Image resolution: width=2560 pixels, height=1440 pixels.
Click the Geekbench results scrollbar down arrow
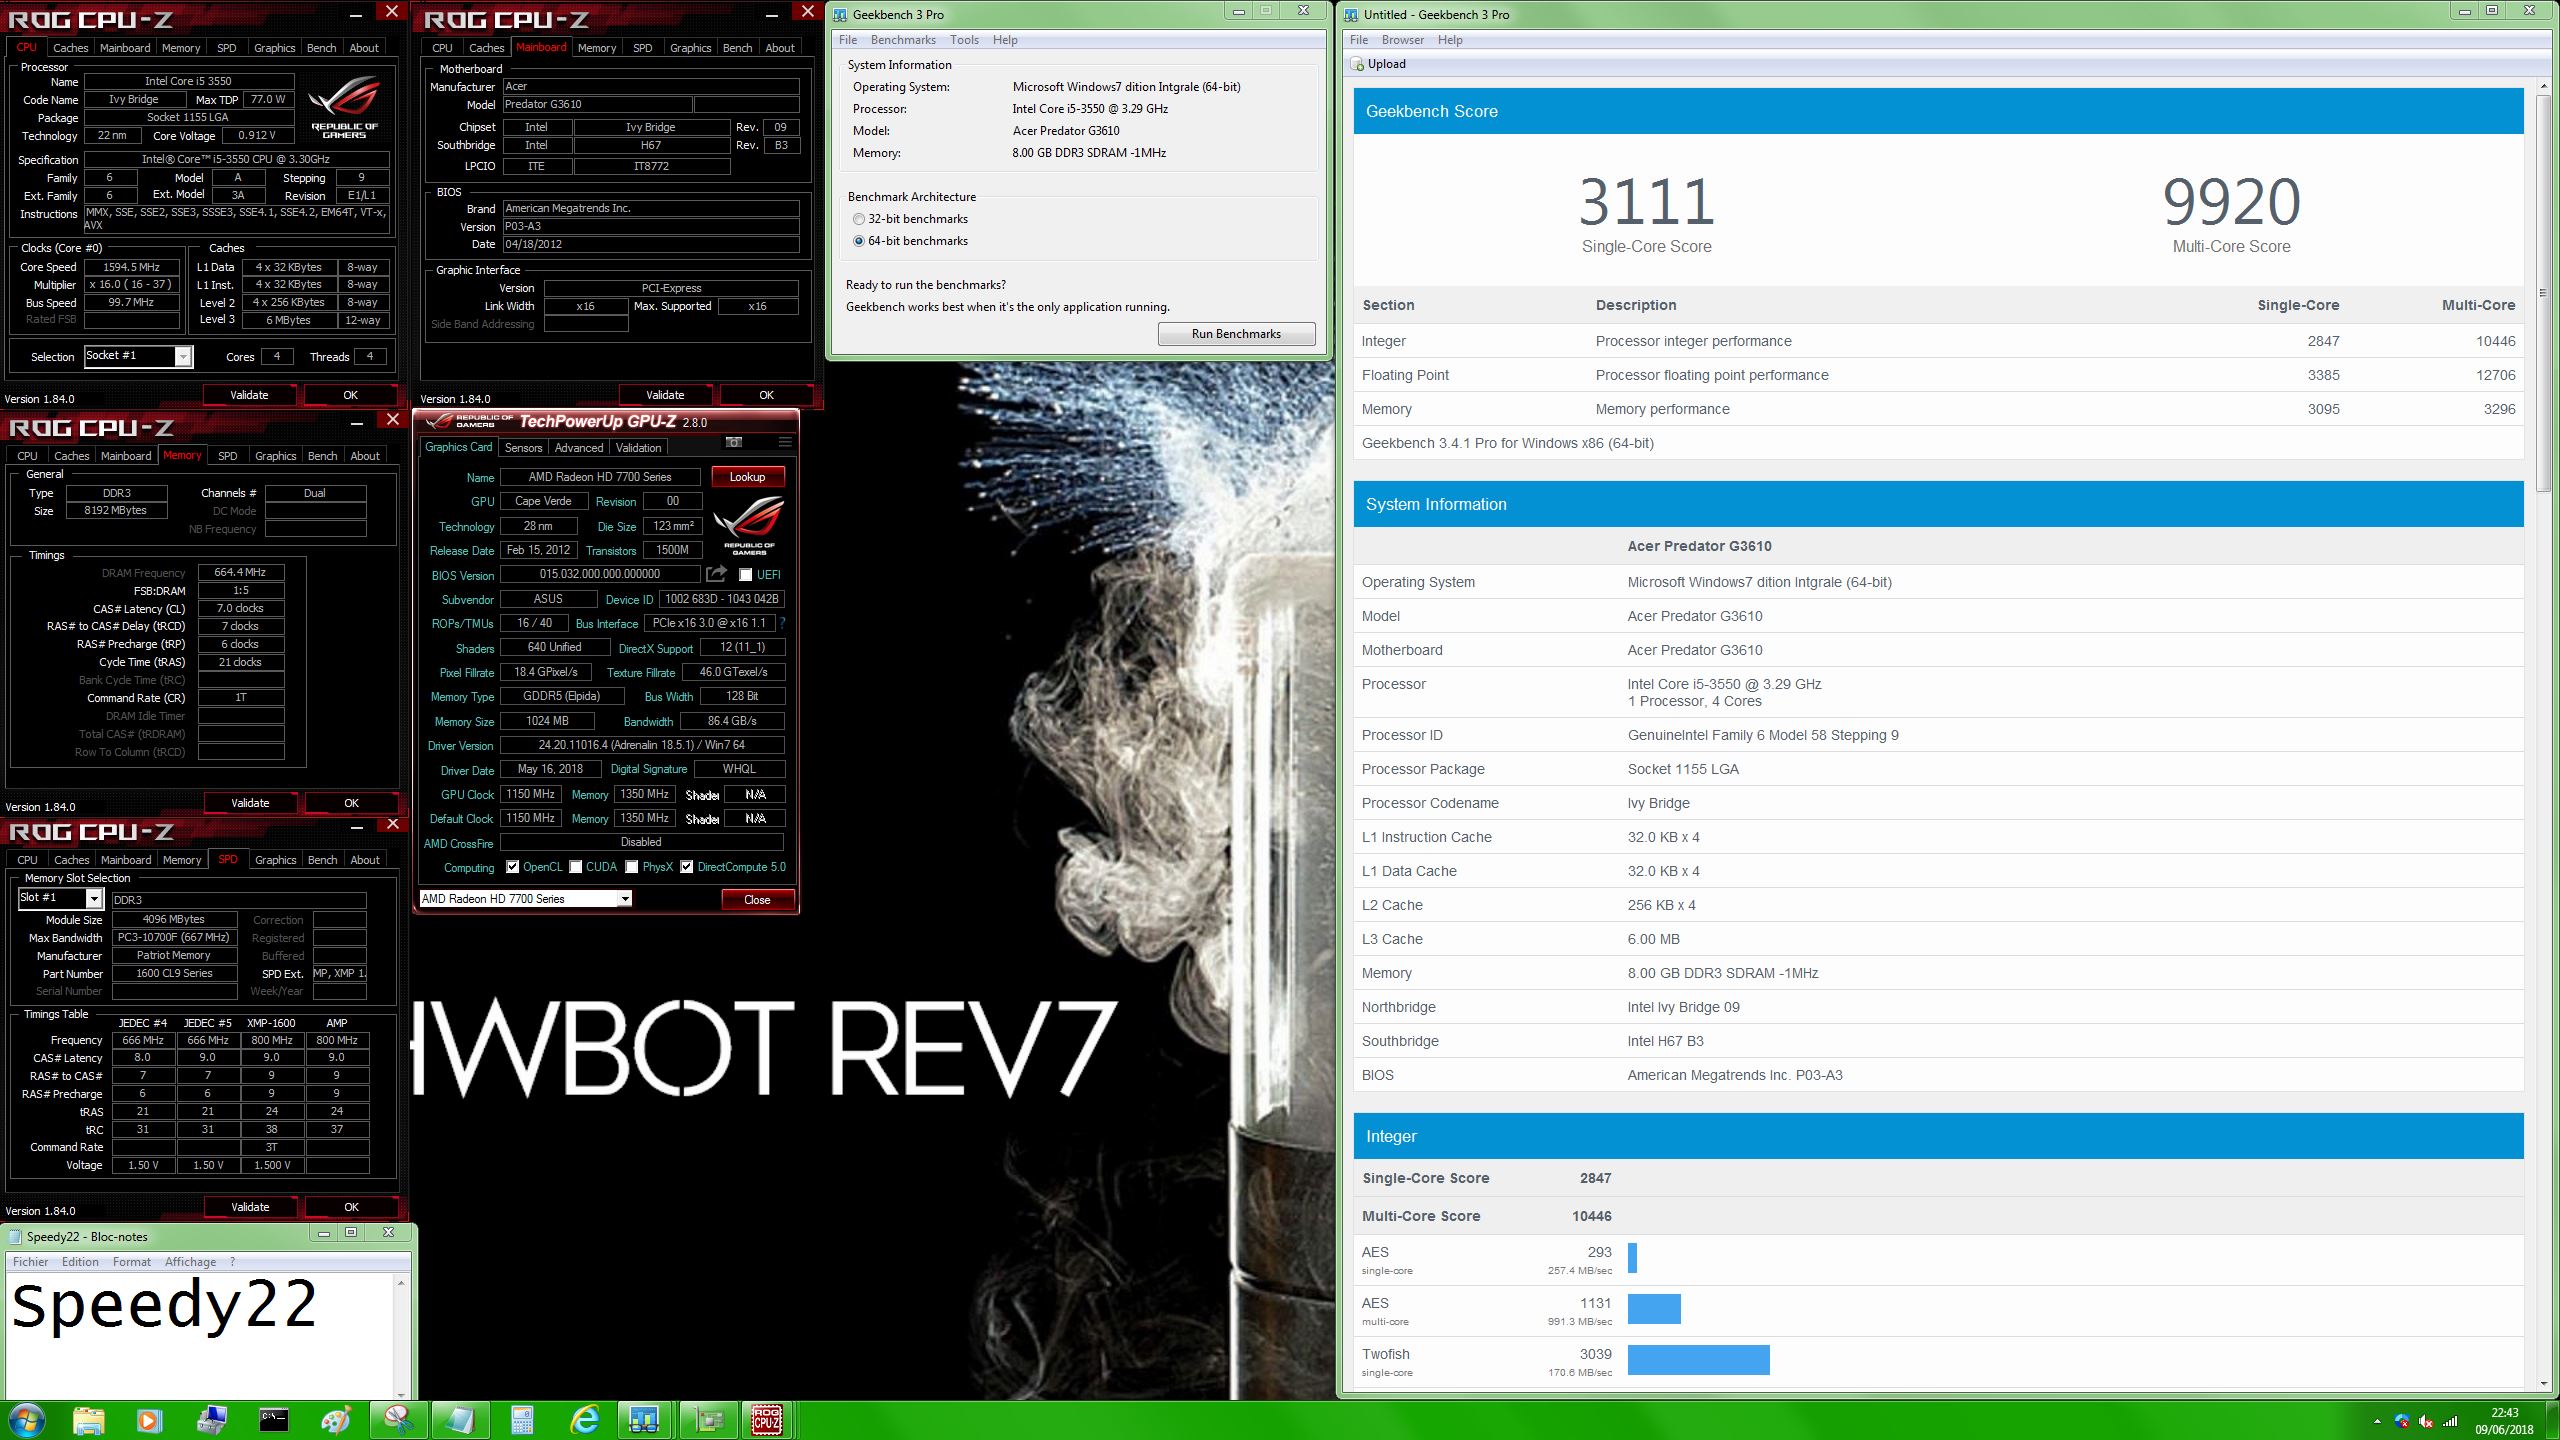[2544, 1383]
